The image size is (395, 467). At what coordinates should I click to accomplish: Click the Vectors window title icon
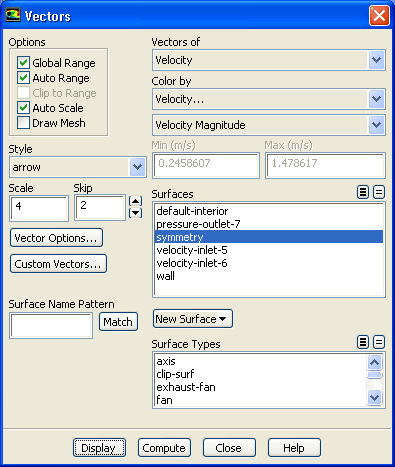(x=13, y=15)
